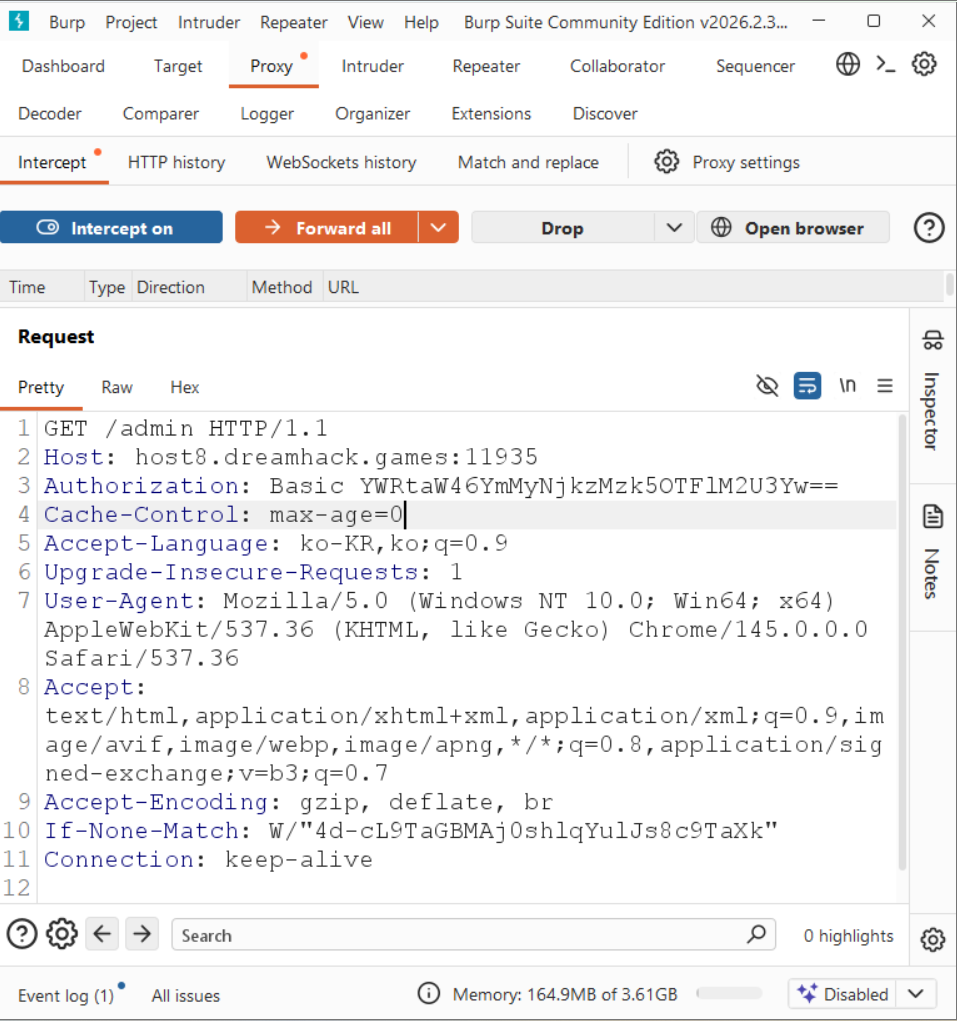This screenshot has width=957, height=1021.
Task: Toggle line wrap icon in request editor
Action: tap(807, 385)
